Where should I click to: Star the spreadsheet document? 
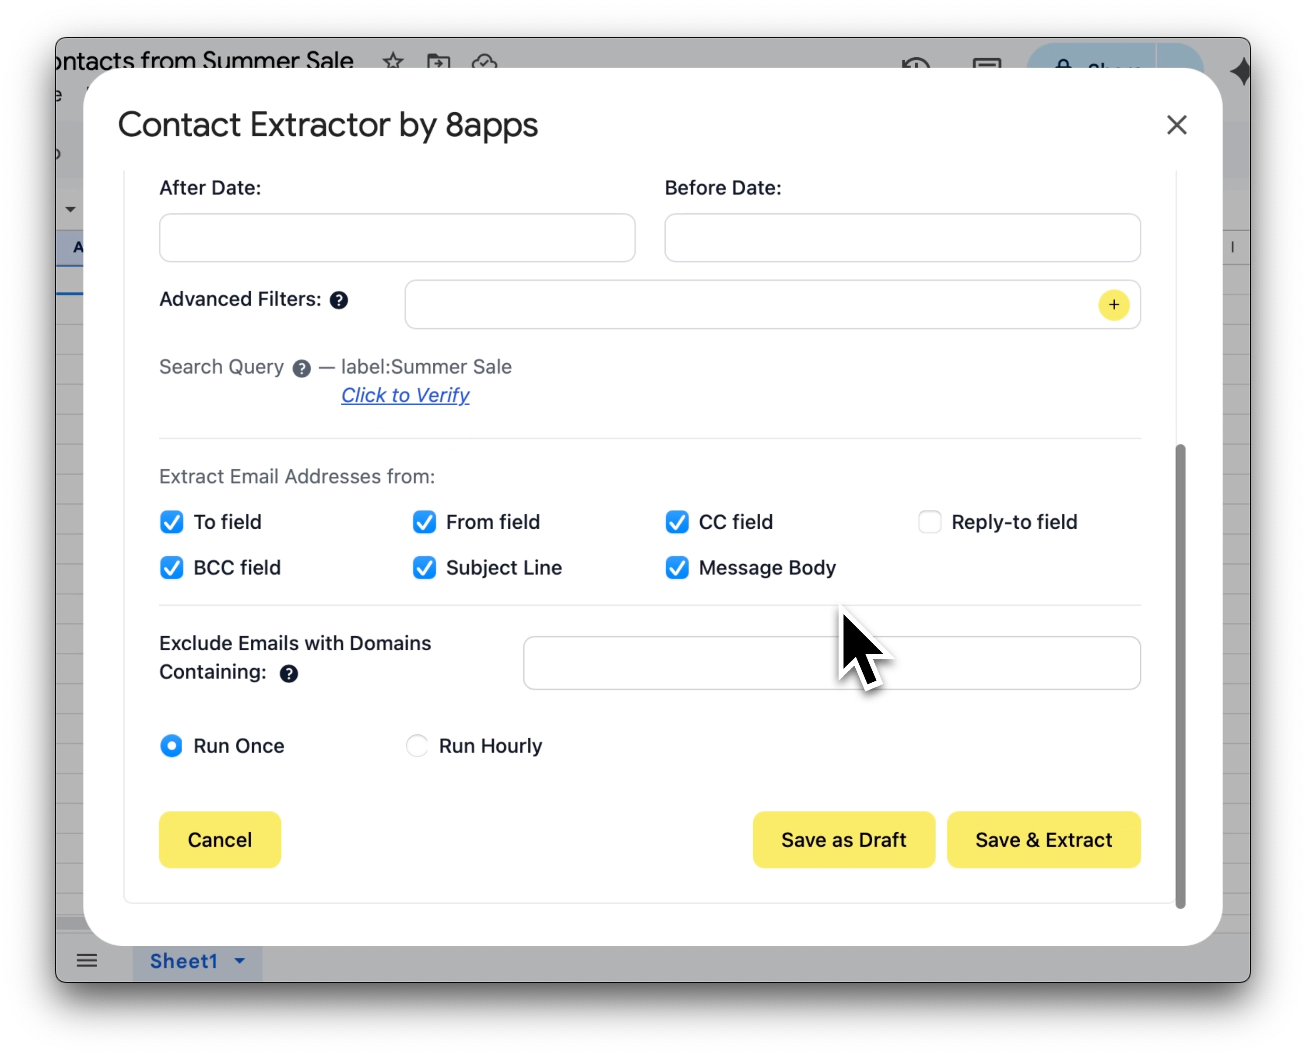pyautogui.click(x=393, y=61)
